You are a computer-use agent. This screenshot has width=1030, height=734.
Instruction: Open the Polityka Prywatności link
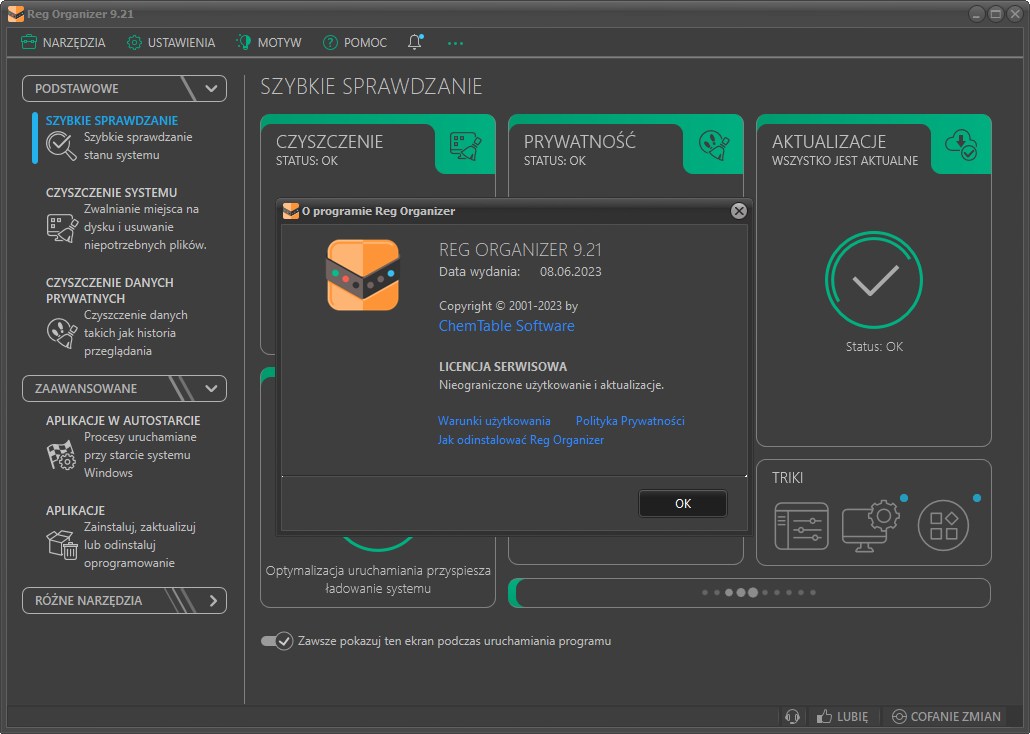tap(630, 421)
